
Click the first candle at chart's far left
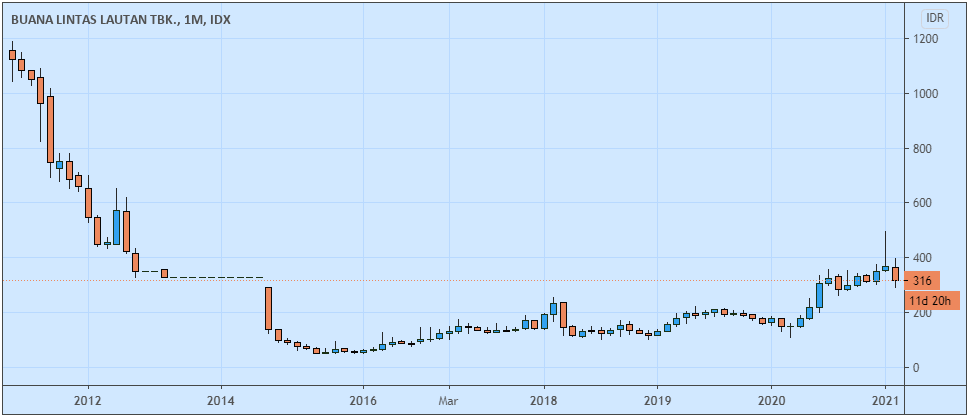[12, 56]
